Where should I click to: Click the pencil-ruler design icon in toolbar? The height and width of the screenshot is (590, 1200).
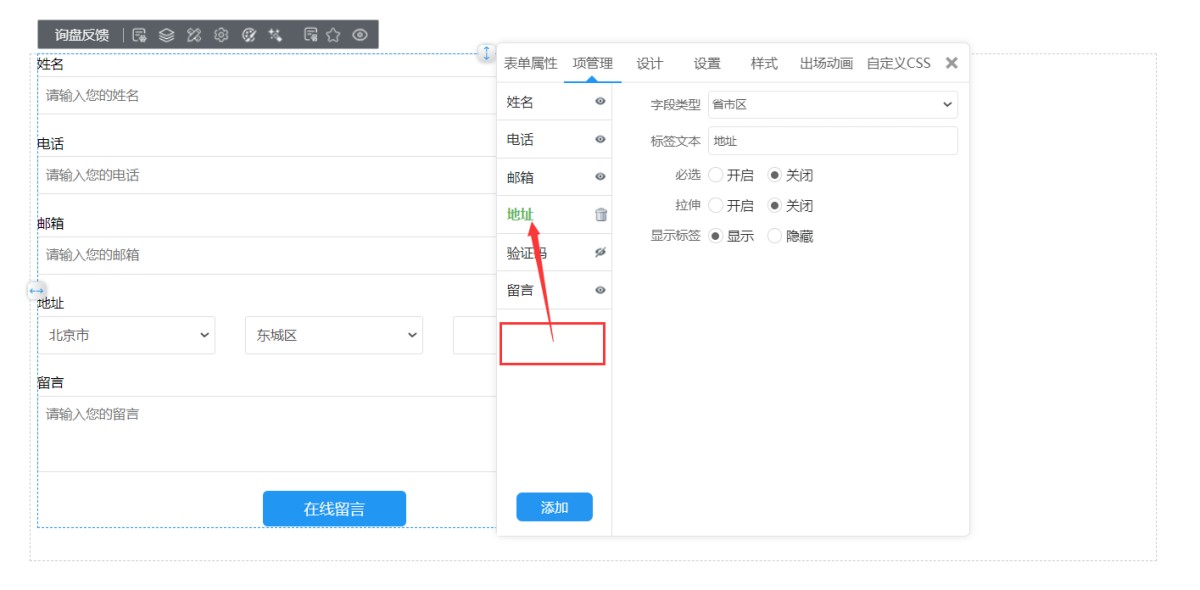pyautogui.click(x=194, y=35)
